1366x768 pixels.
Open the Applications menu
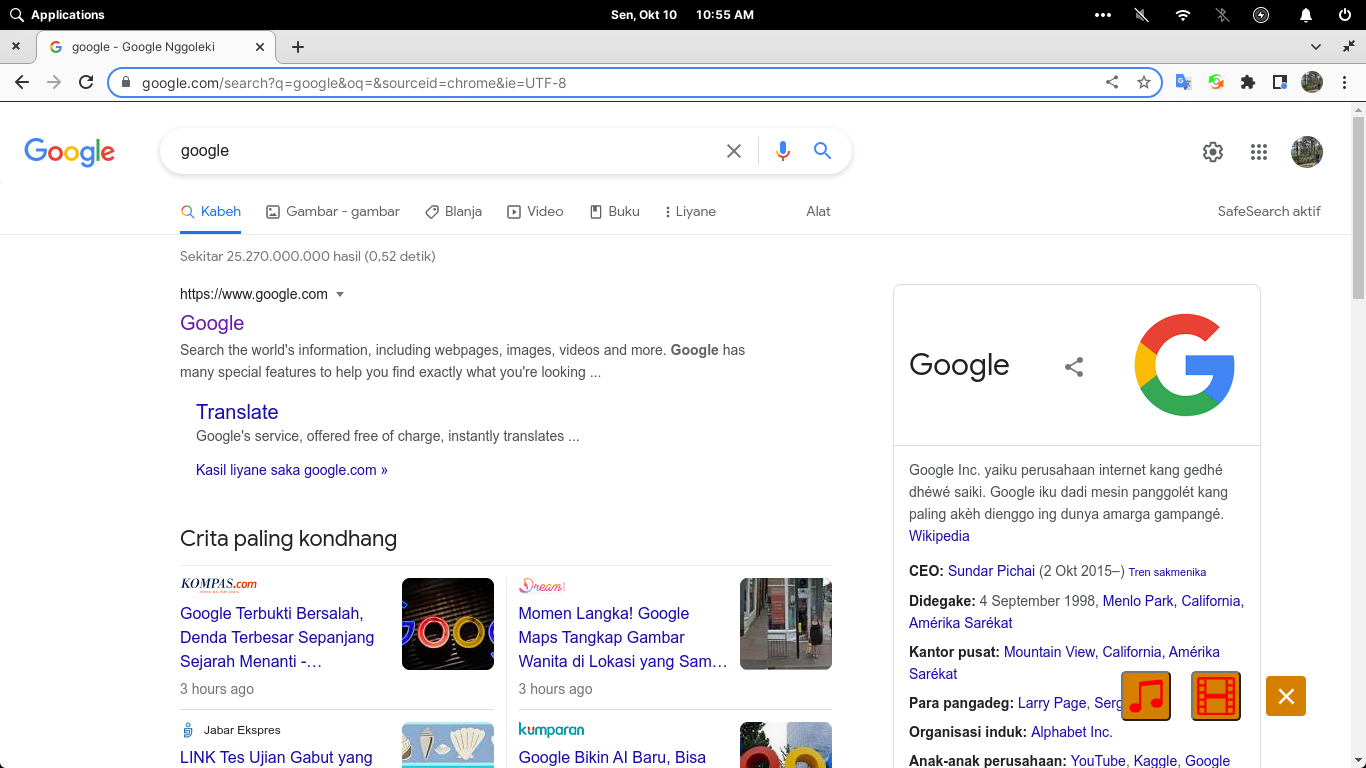pyautogui.click(x=57, y=15)
